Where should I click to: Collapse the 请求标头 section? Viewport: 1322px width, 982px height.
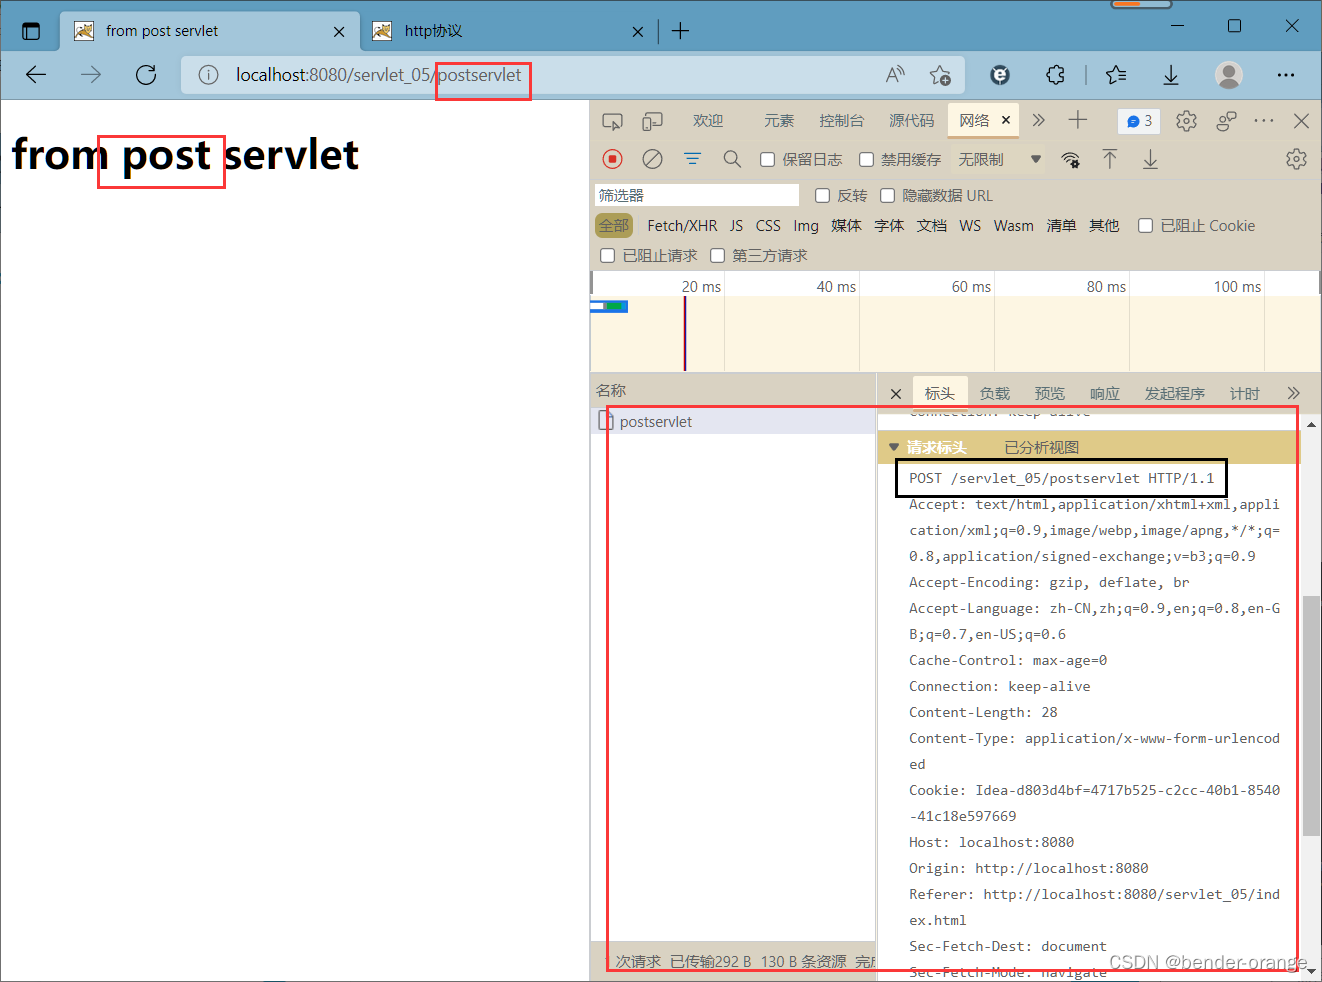(894, 447)
